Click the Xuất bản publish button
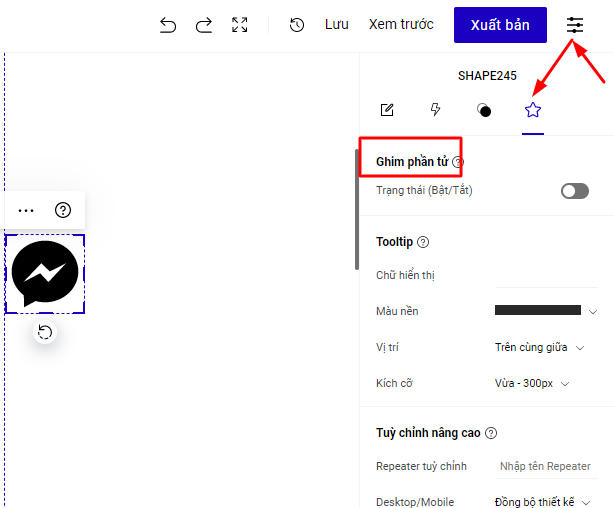Viewport: 614px width, 508px height. [x=500, y=25]
